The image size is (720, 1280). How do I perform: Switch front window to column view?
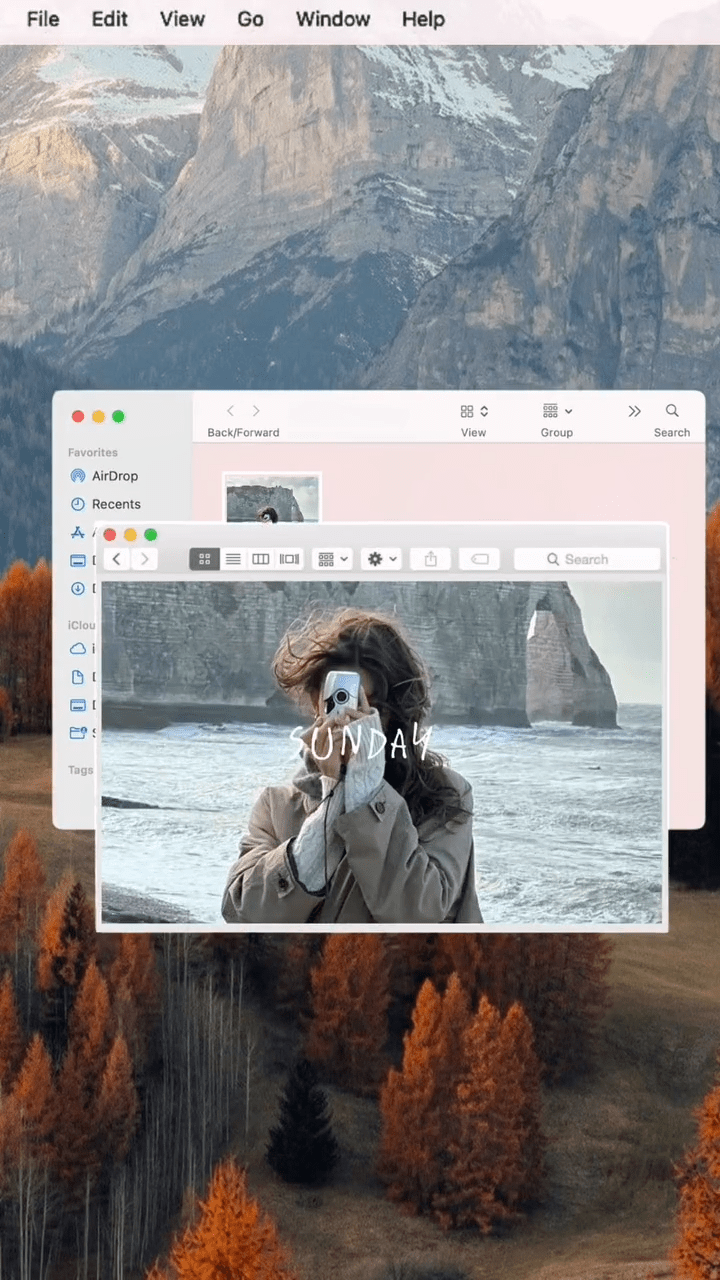pos(261,559)
